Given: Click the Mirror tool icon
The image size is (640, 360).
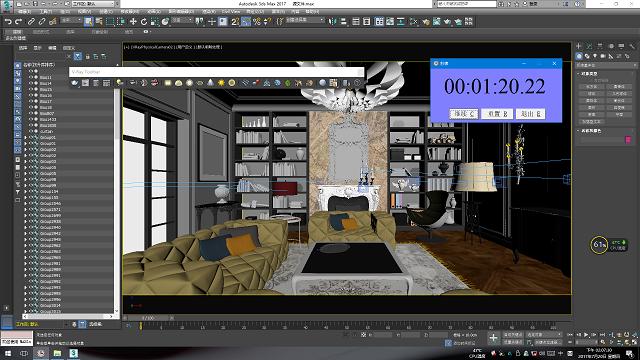Looking at the screenshot, I should [333, 22].
